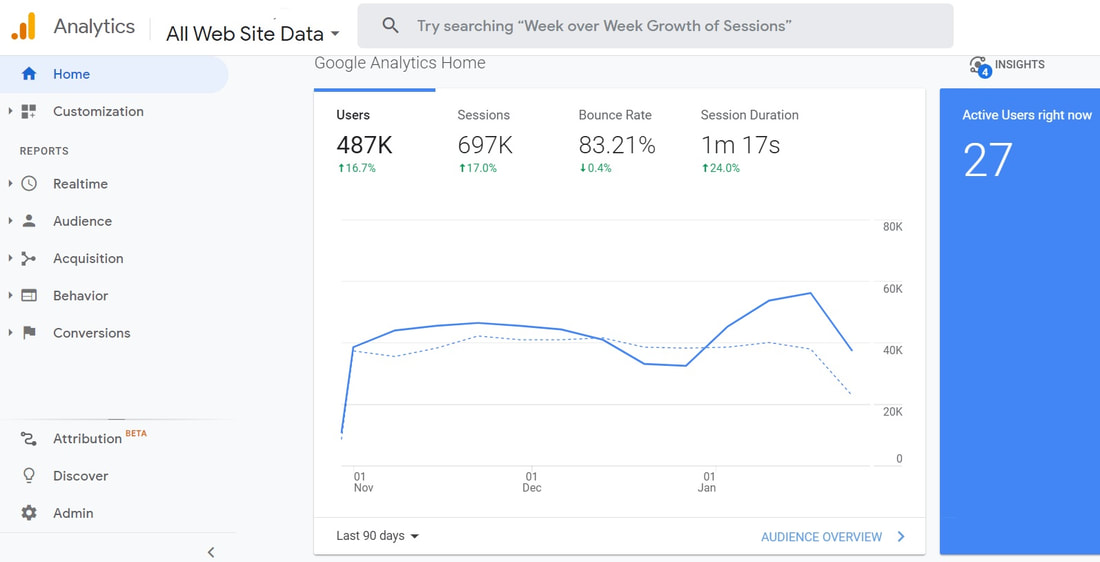Click the Acquisition branching arrows icon
1100x562 pixels.
pos(29,258)
